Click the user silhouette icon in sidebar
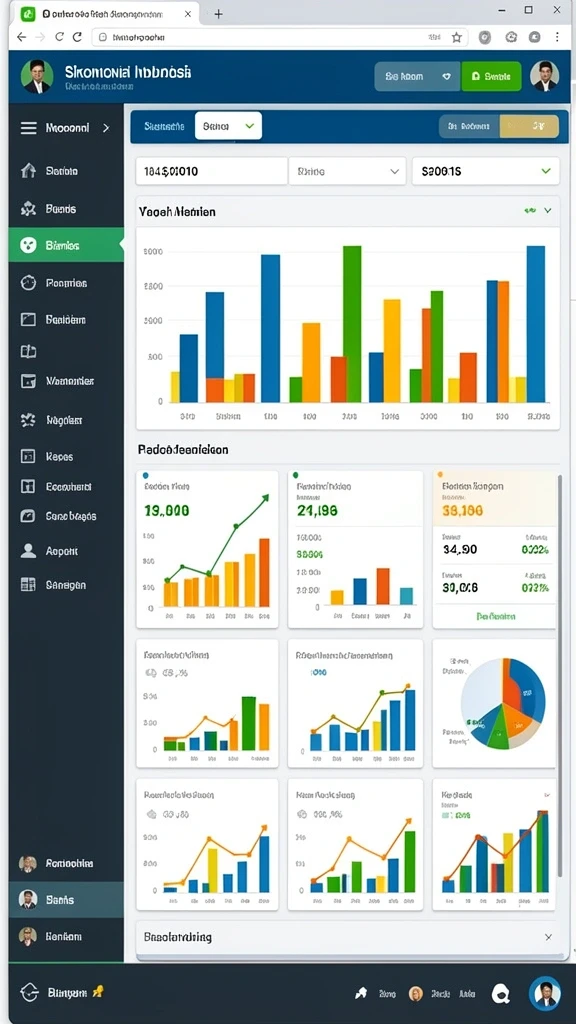 click(28, 551)
